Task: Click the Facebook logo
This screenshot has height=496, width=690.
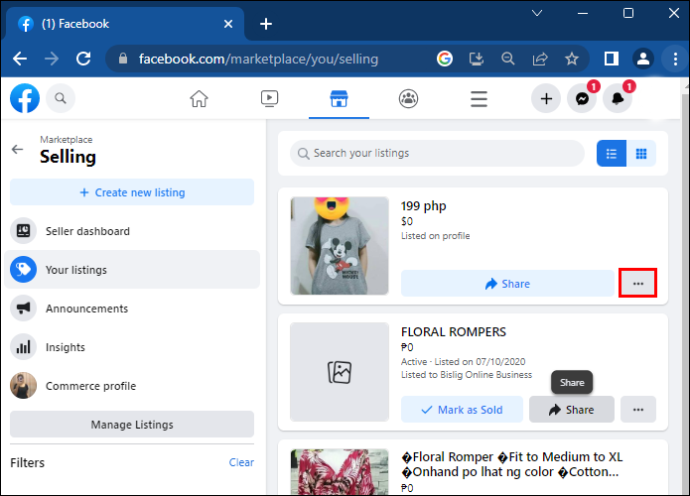Action: (25, 98)
